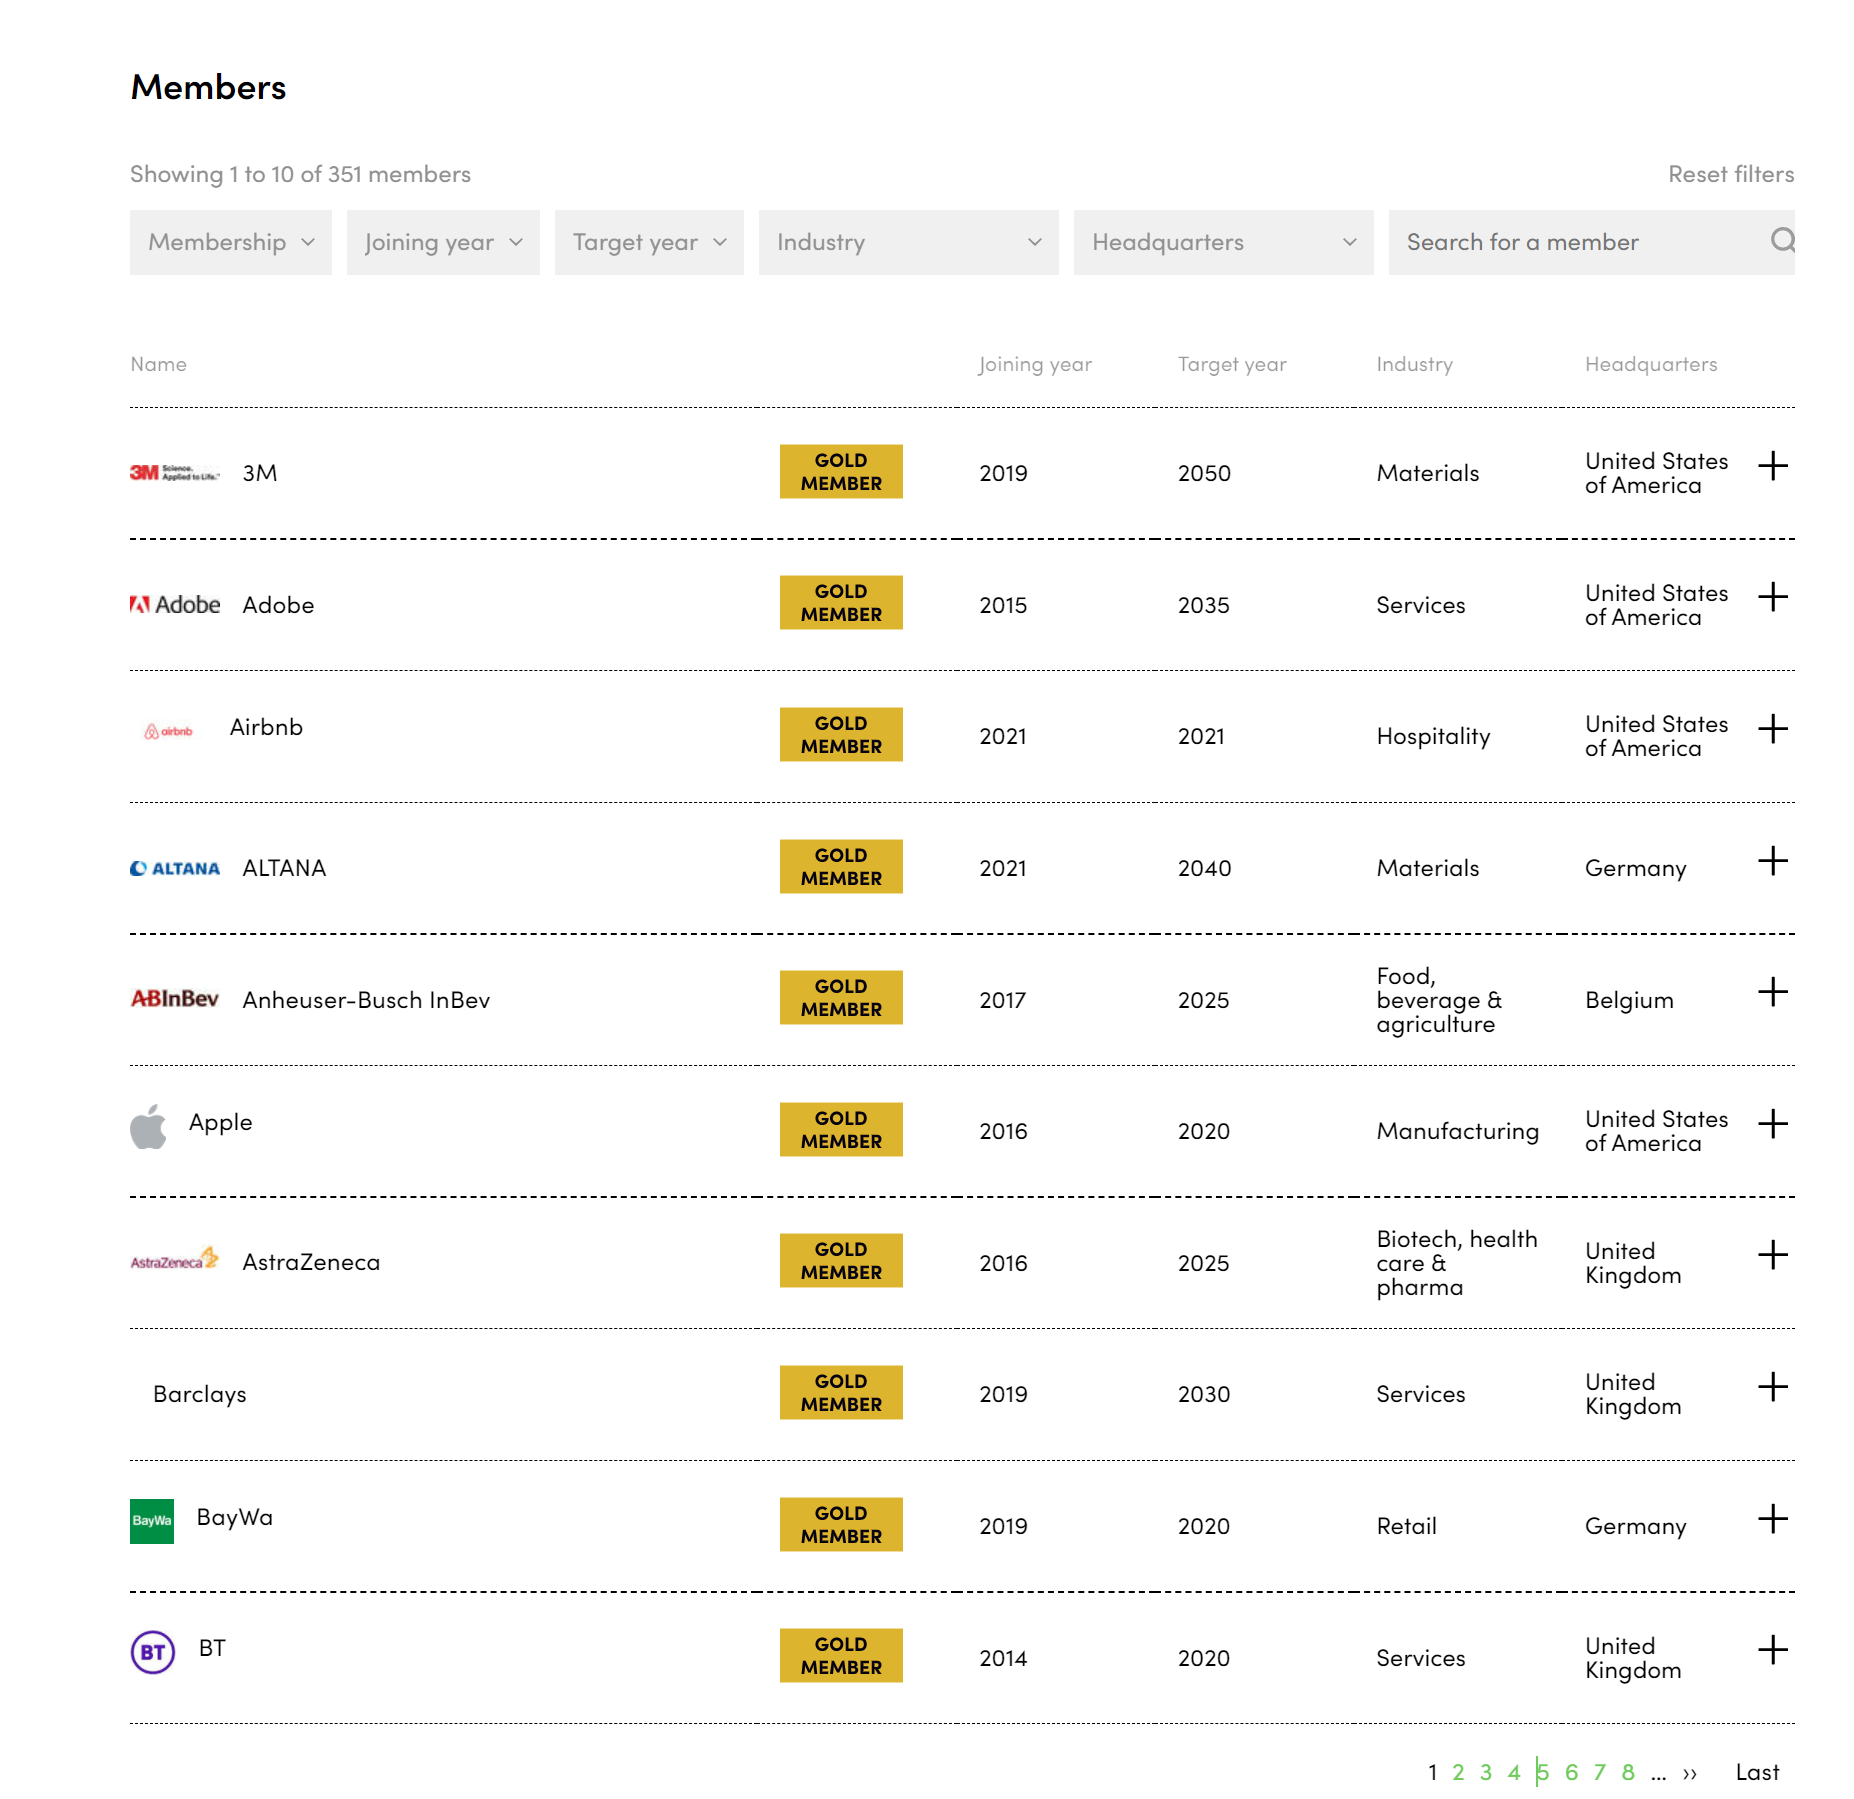Click the Name column header

158,364
